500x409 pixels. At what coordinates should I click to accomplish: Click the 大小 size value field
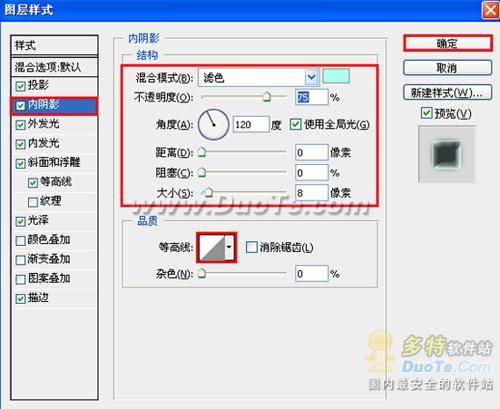(x=312, y=192)
